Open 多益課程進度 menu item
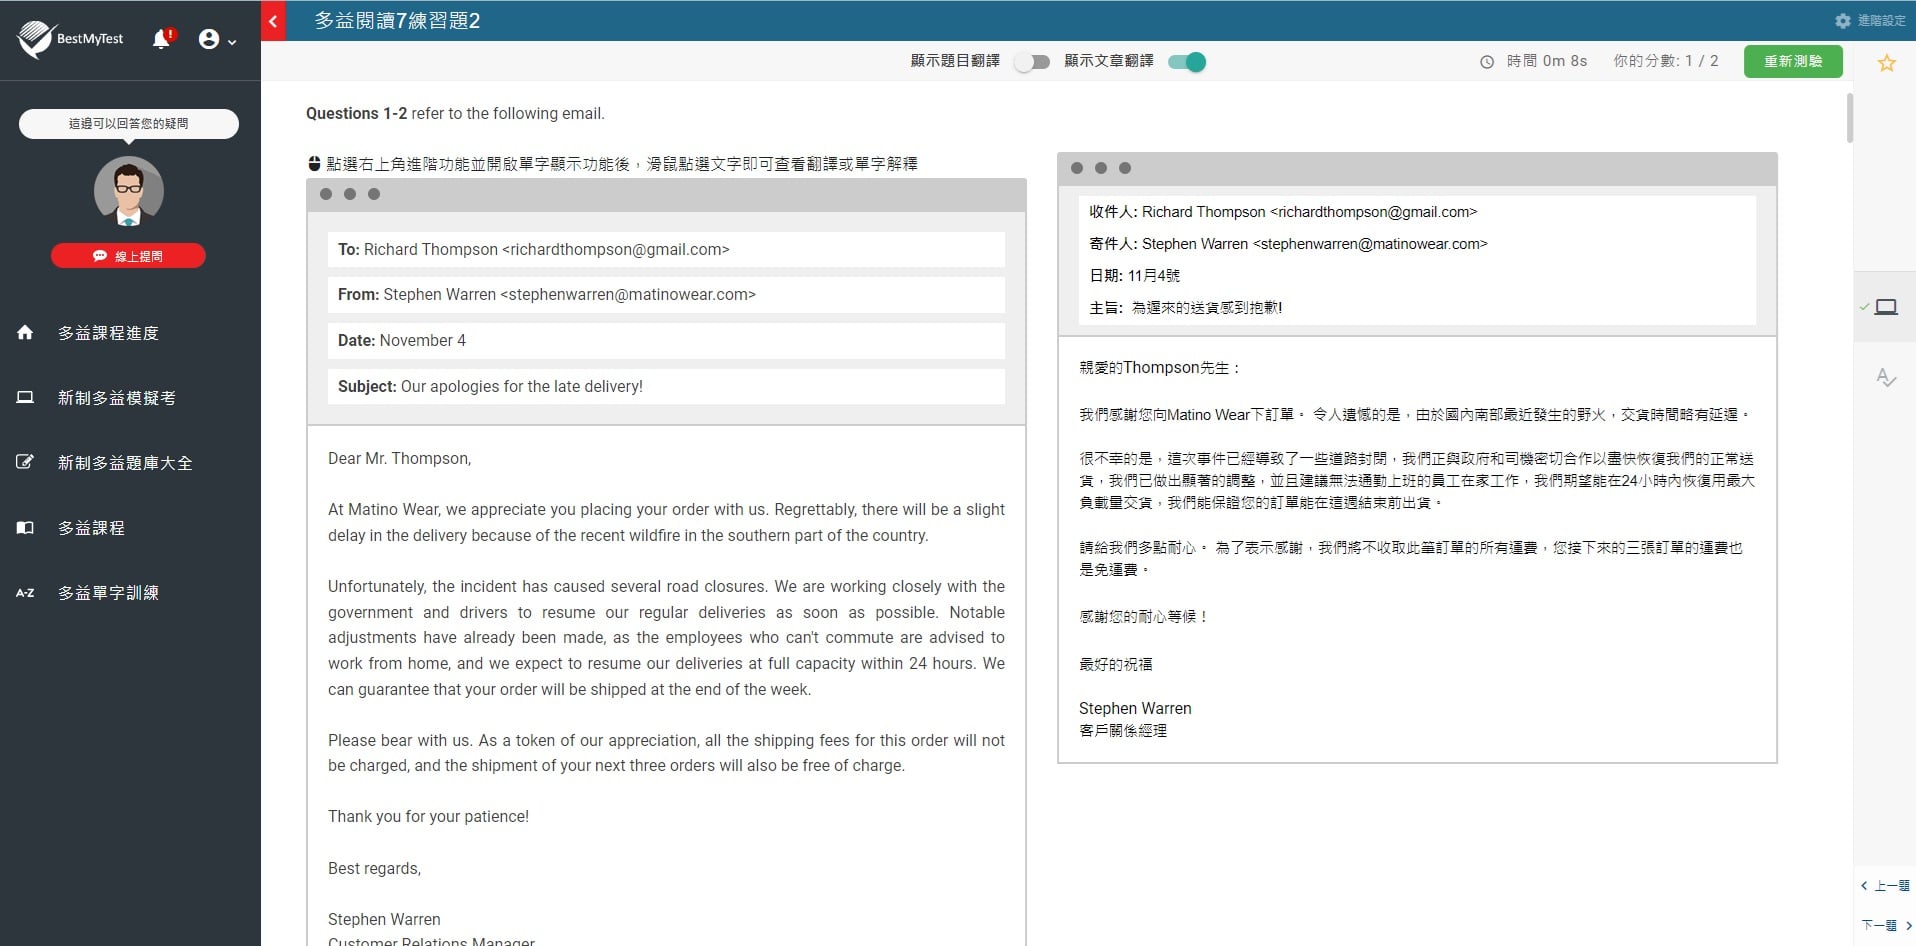Screen dimensions: 1916x946 pyautogui.click(x=108, y=333)
